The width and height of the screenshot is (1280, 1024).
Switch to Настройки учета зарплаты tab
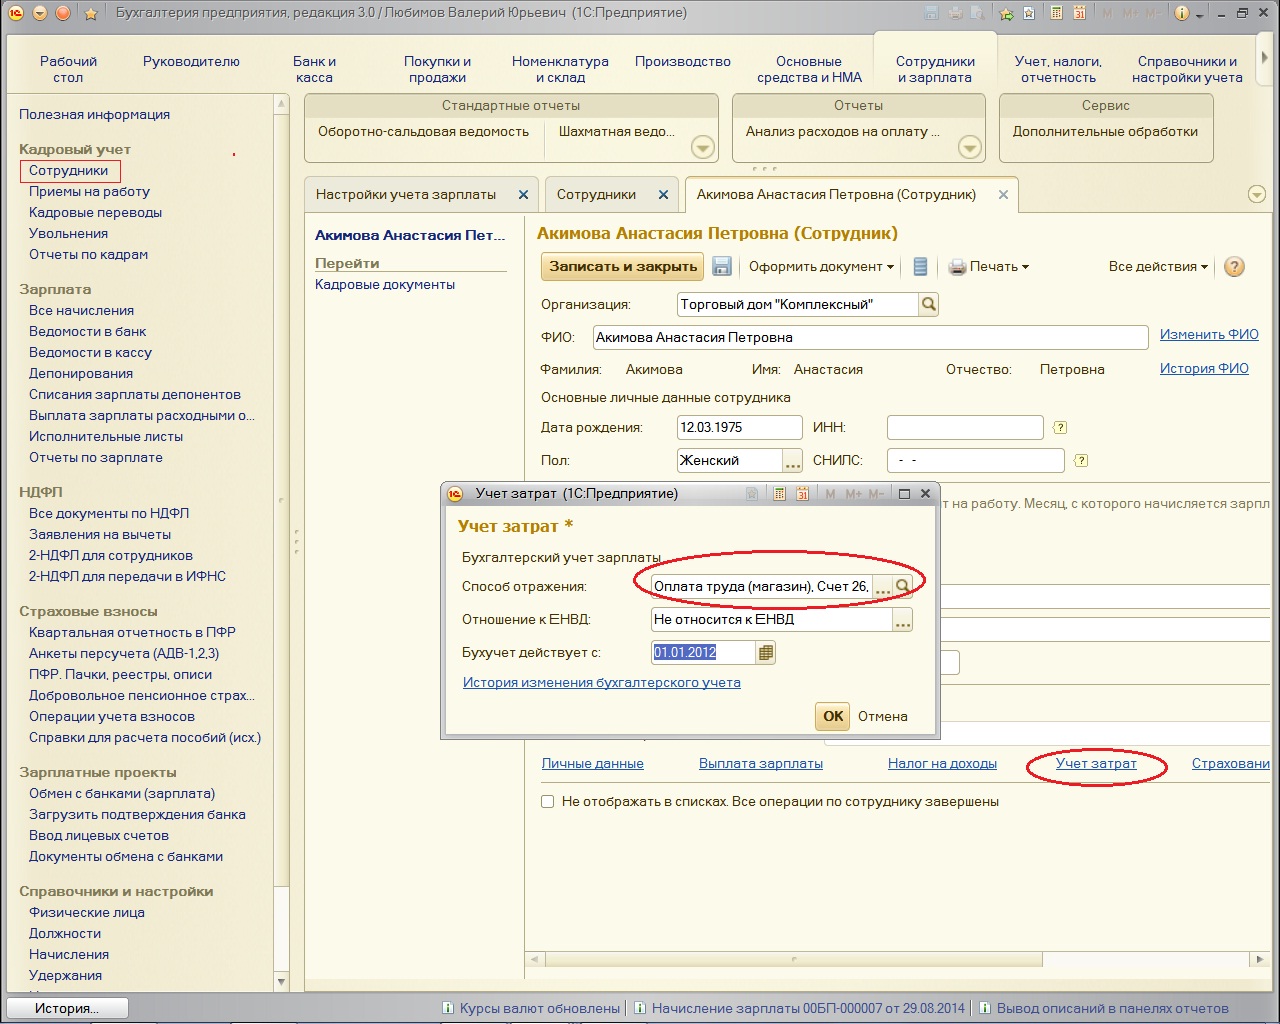(x=406, y=194)
